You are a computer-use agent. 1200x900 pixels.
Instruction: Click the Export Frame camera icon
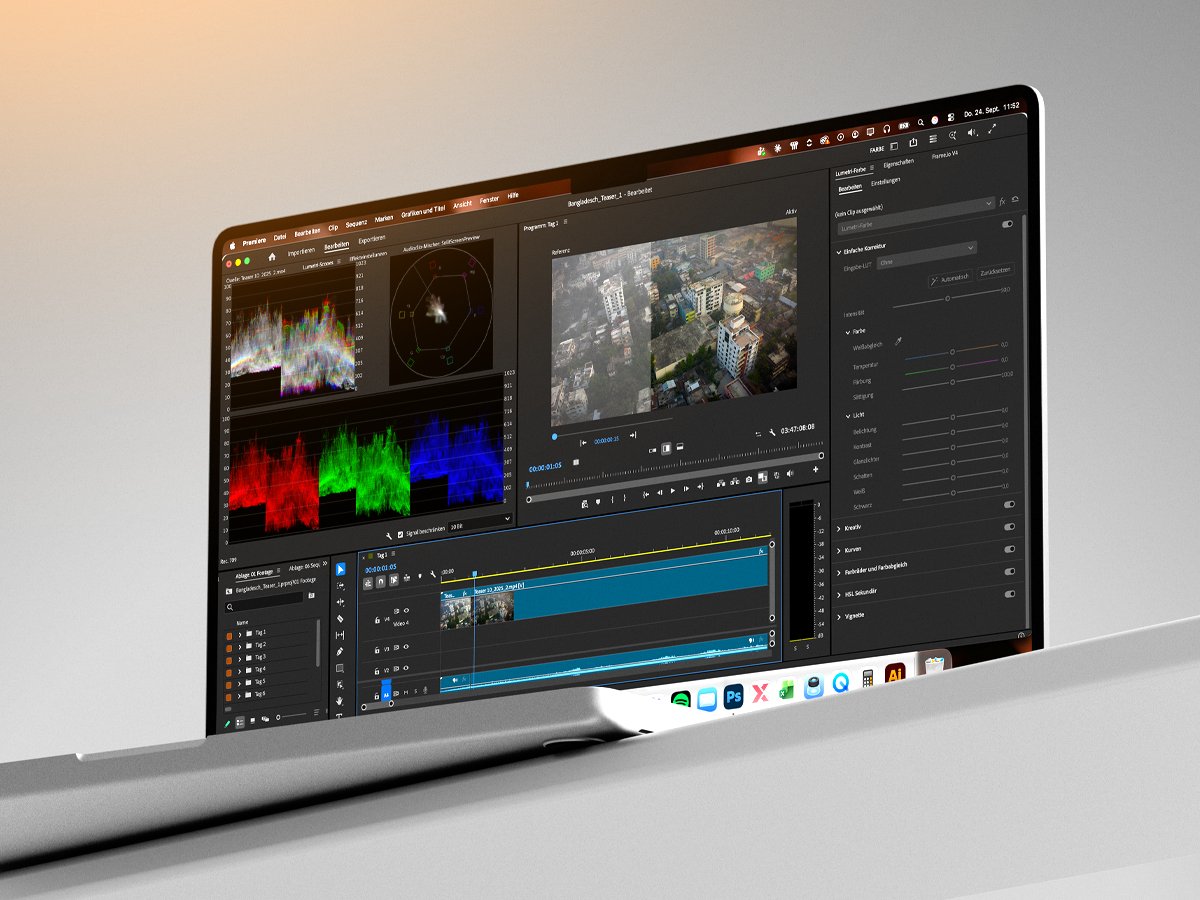point(748,480)
